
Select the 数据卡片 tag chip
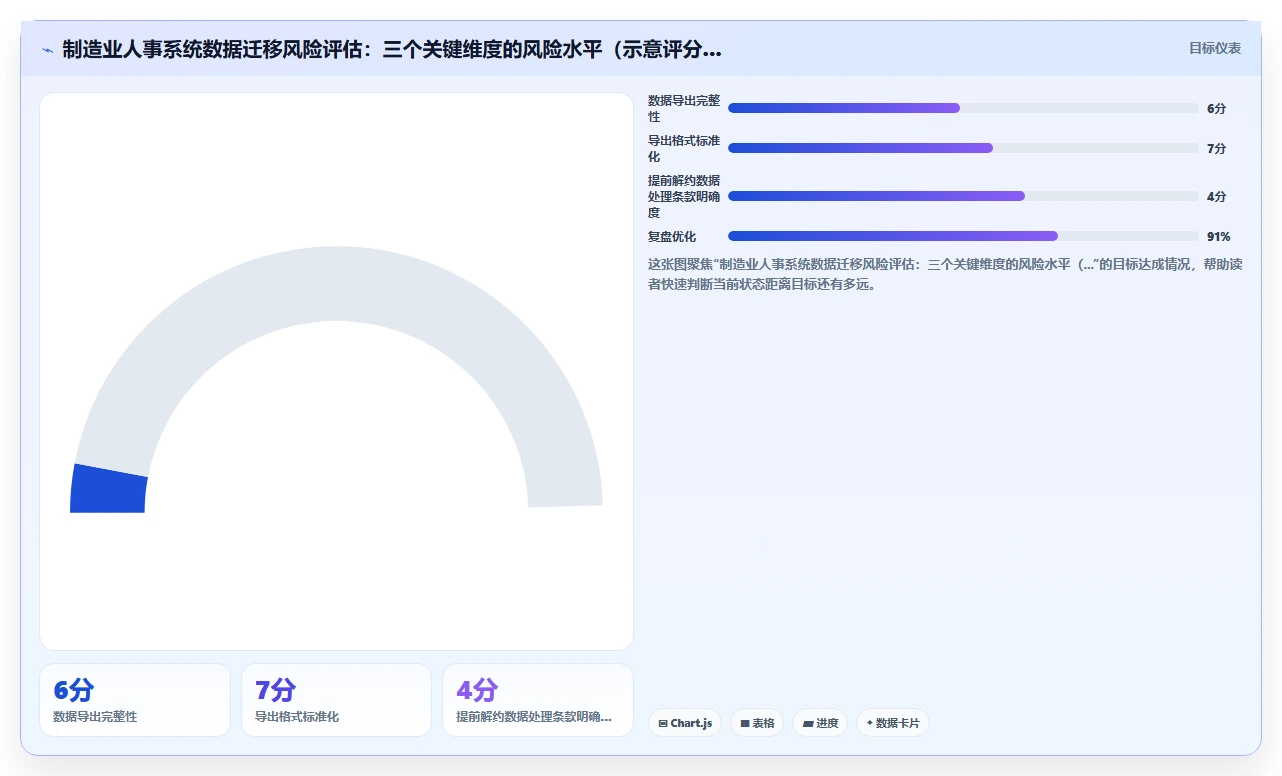(x=893, y=723)
